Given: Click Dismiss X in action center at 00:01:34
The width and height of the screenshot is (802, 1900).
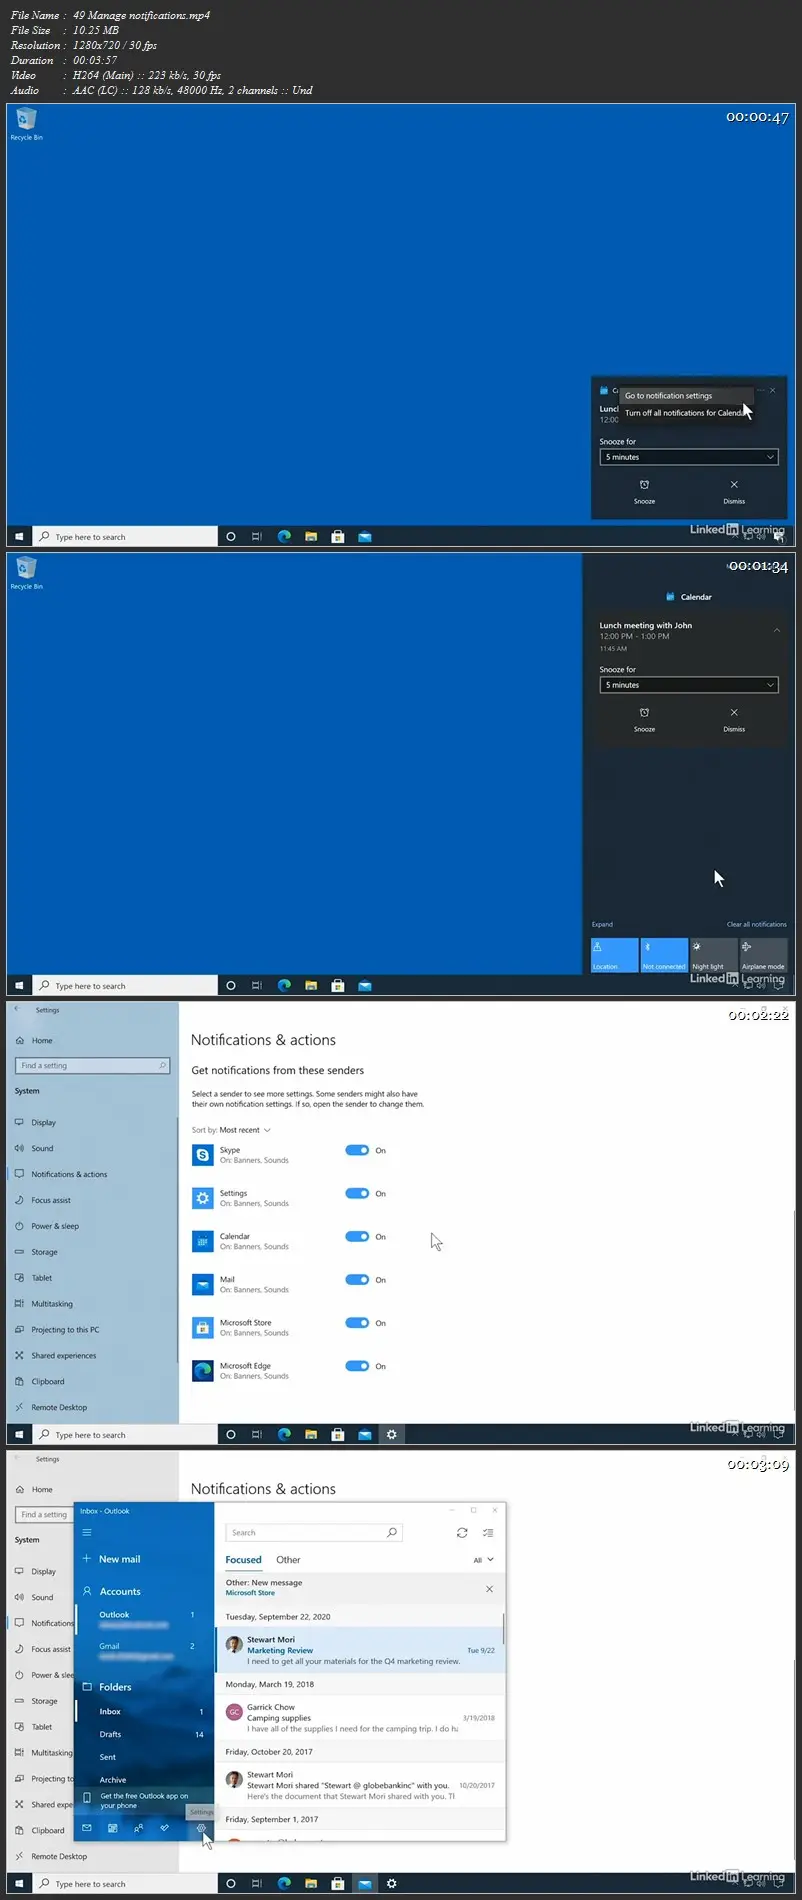Looking at the screenshot, I should [x=734, y=713].
